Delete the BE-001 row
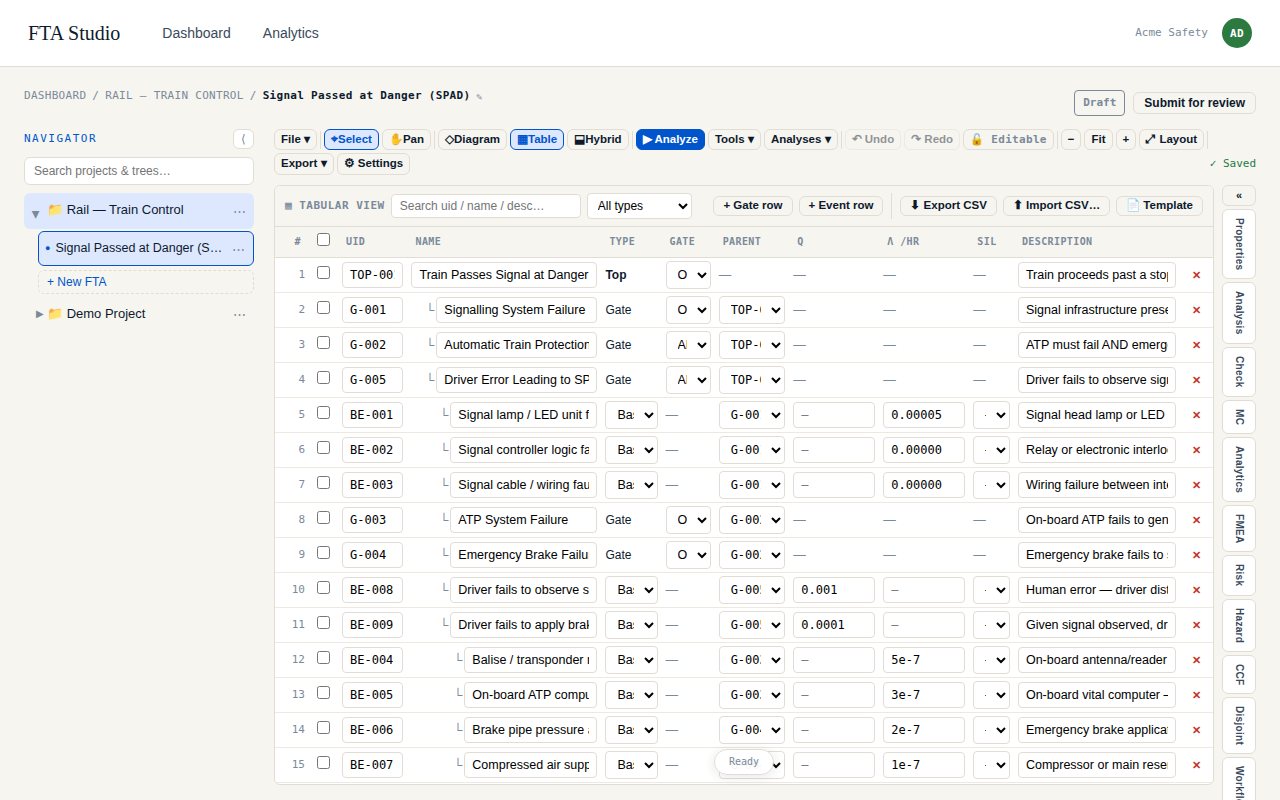Viewport: 1280px width, 800px height. click(1196, 415)
